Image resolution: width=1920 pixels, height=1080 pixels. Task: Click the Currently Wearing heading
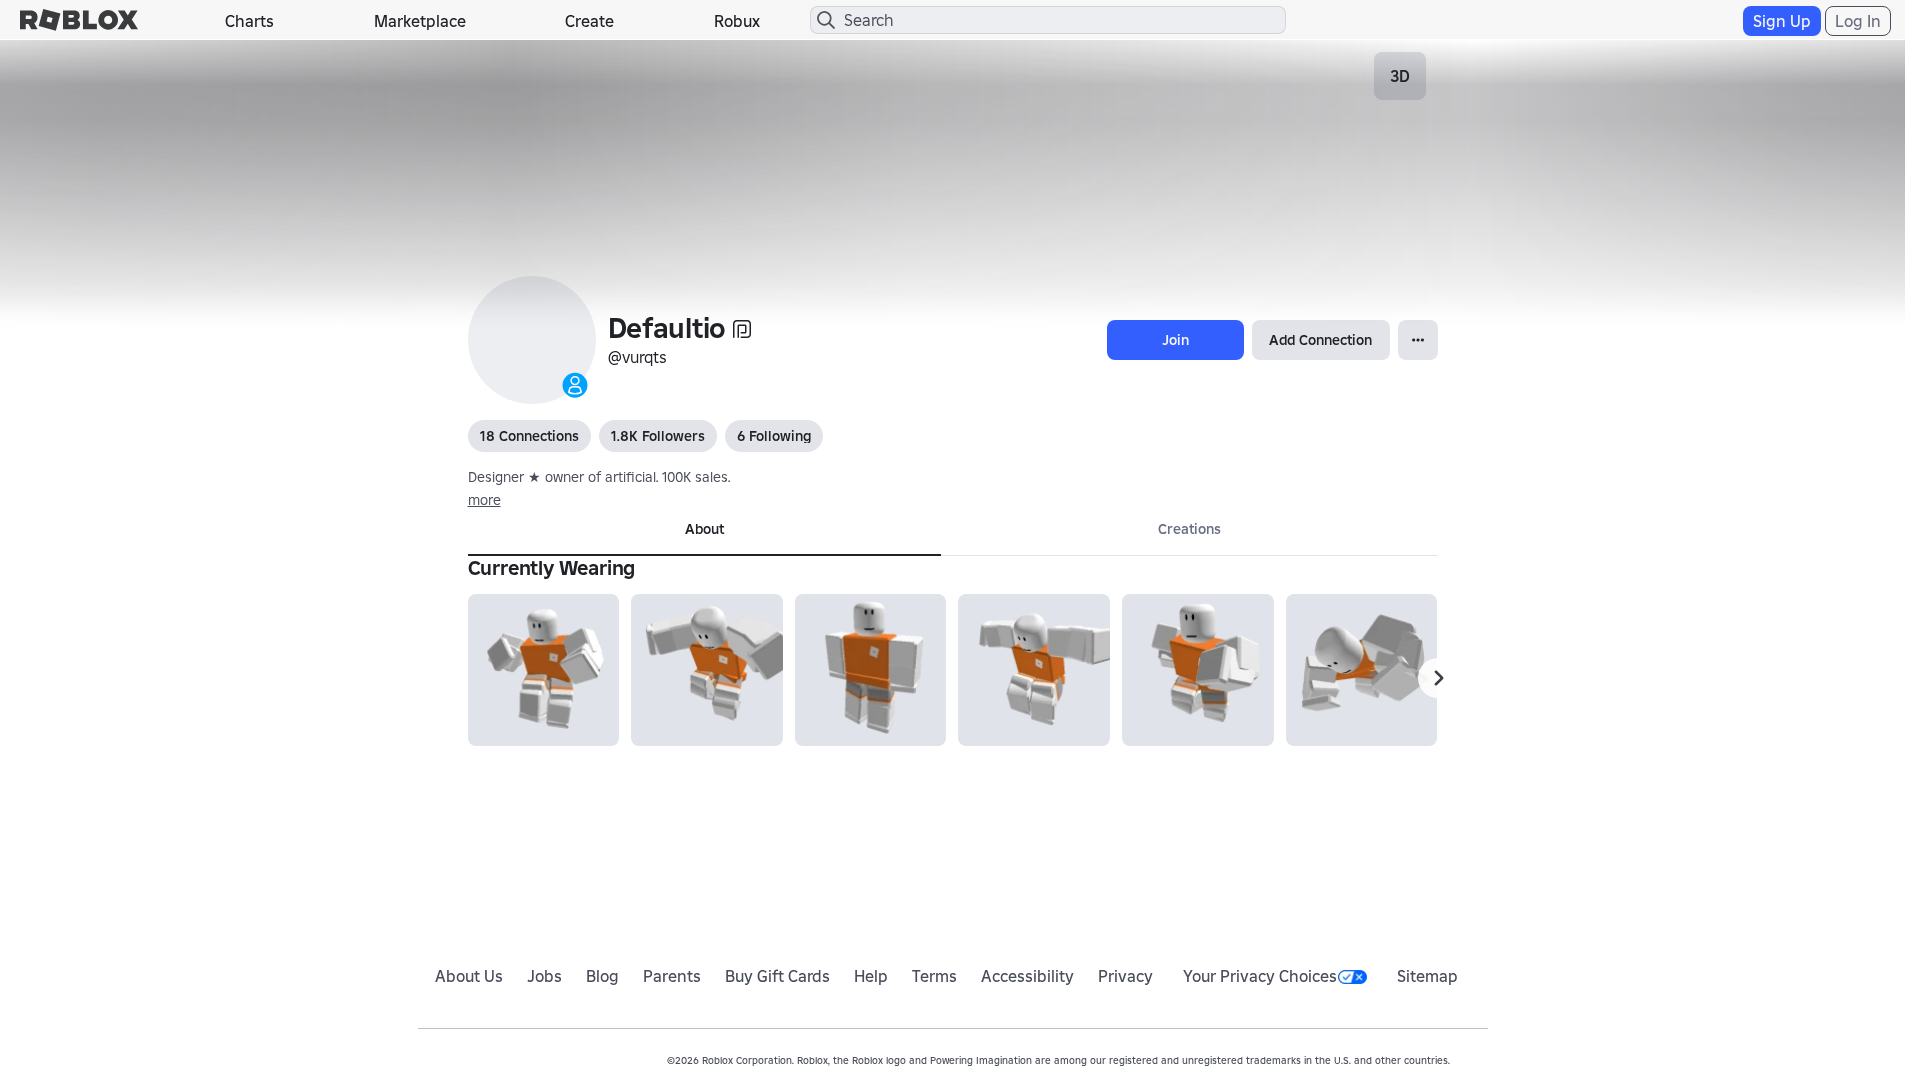pyautogui.click(x=551, y=568)
